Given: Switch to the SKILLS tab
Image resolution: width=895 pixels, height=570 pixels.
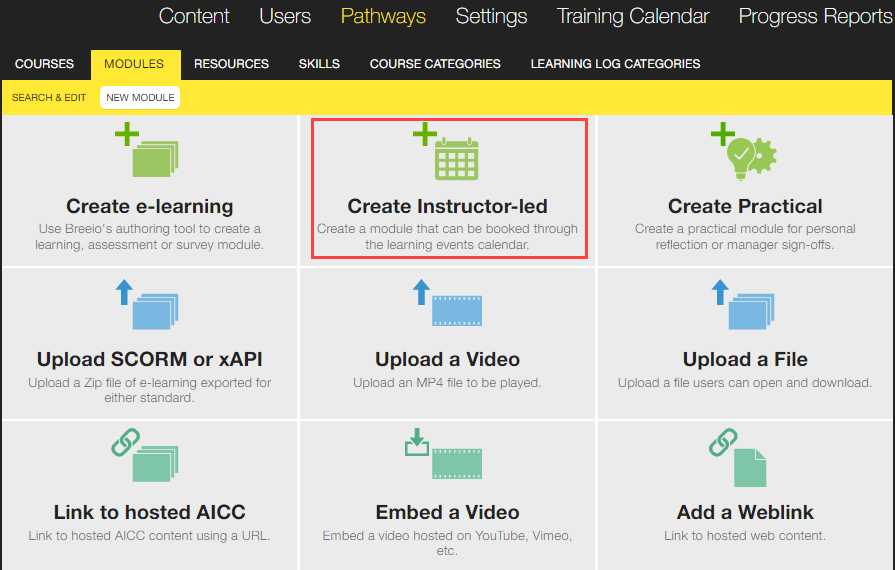Looking at the screenshot, I should click(x=319, y=64).
